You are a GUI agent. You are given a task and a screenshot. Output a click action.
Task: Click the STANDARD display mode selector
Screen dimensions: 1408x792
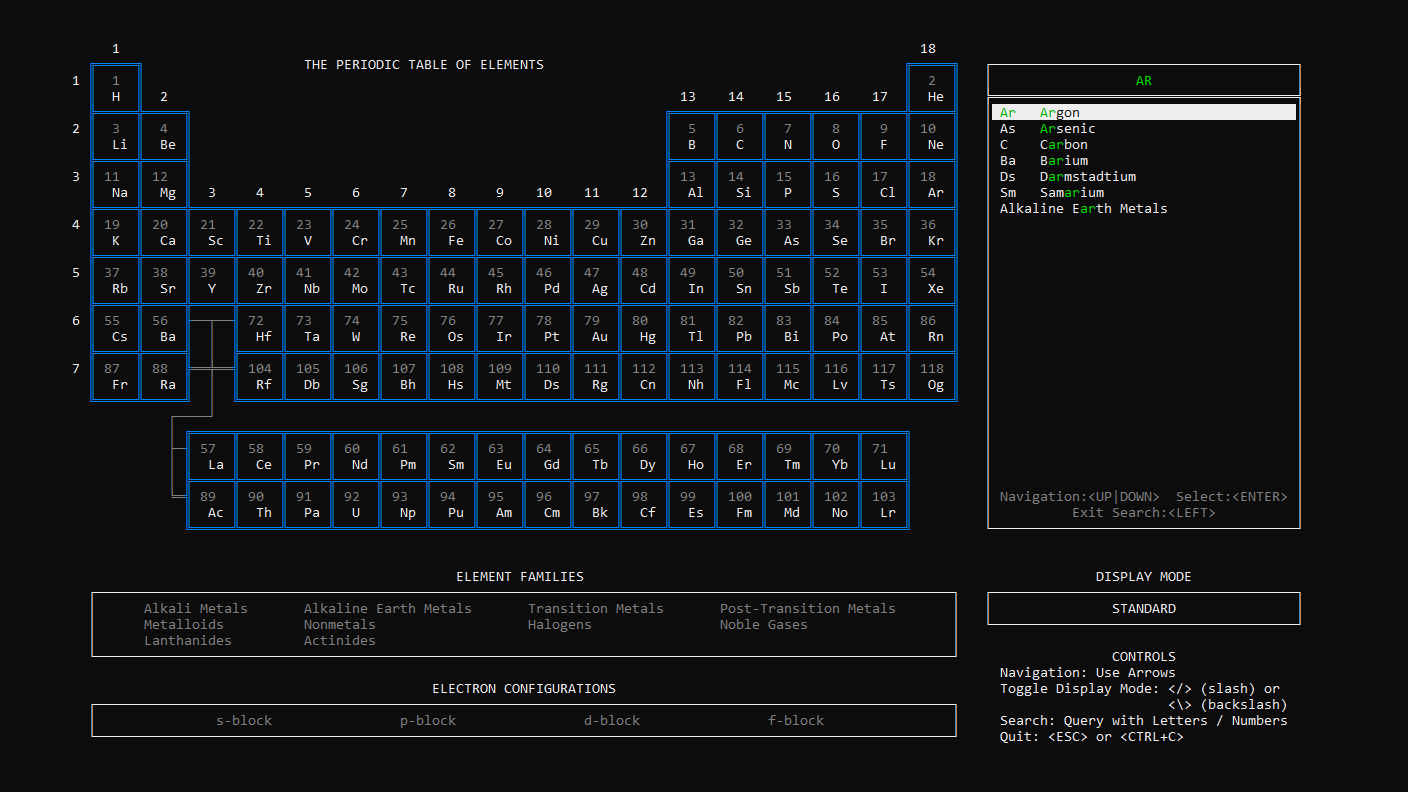(x=1143, y=608)
